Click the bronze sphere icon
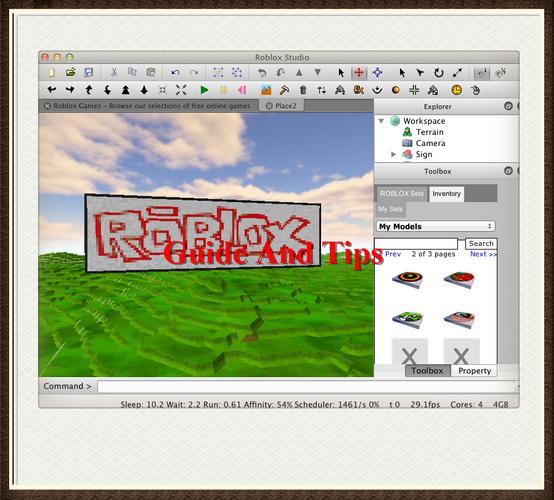The width and height of the screenshot is (554, 500). [396, 90]
